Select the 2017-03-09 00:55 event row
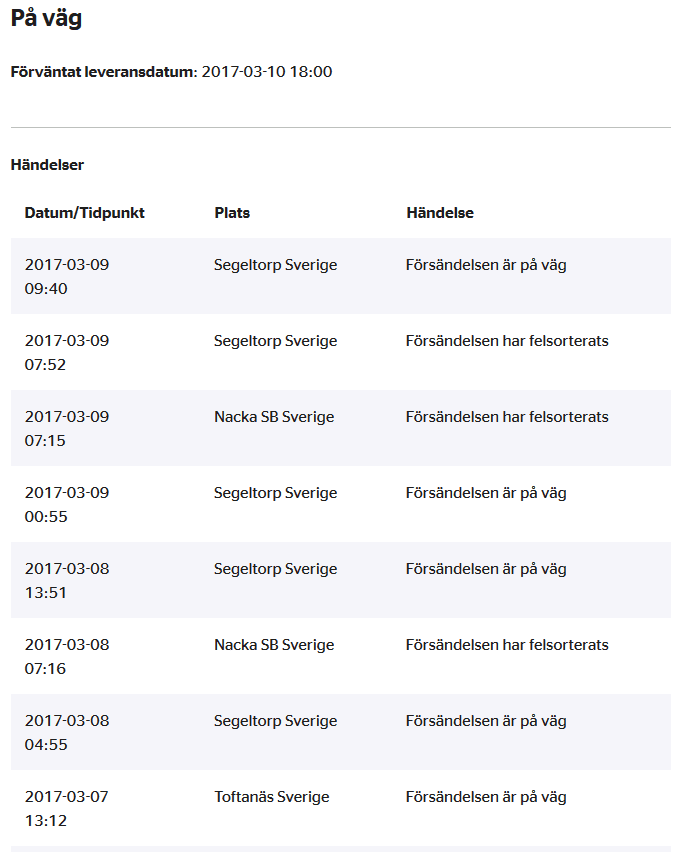678x852 pixels. pyautogui.click(x=341, y=504)
